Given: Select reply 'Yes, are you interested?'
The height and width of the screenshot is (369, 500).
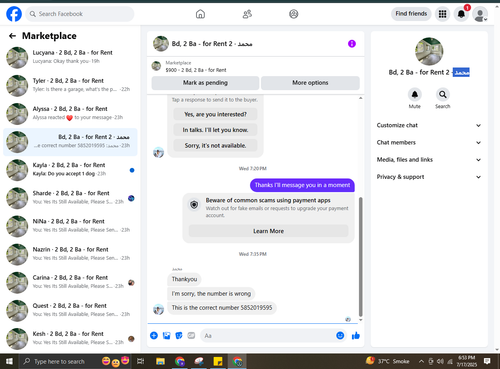Looking at the screenshot, I should point(215,114).
